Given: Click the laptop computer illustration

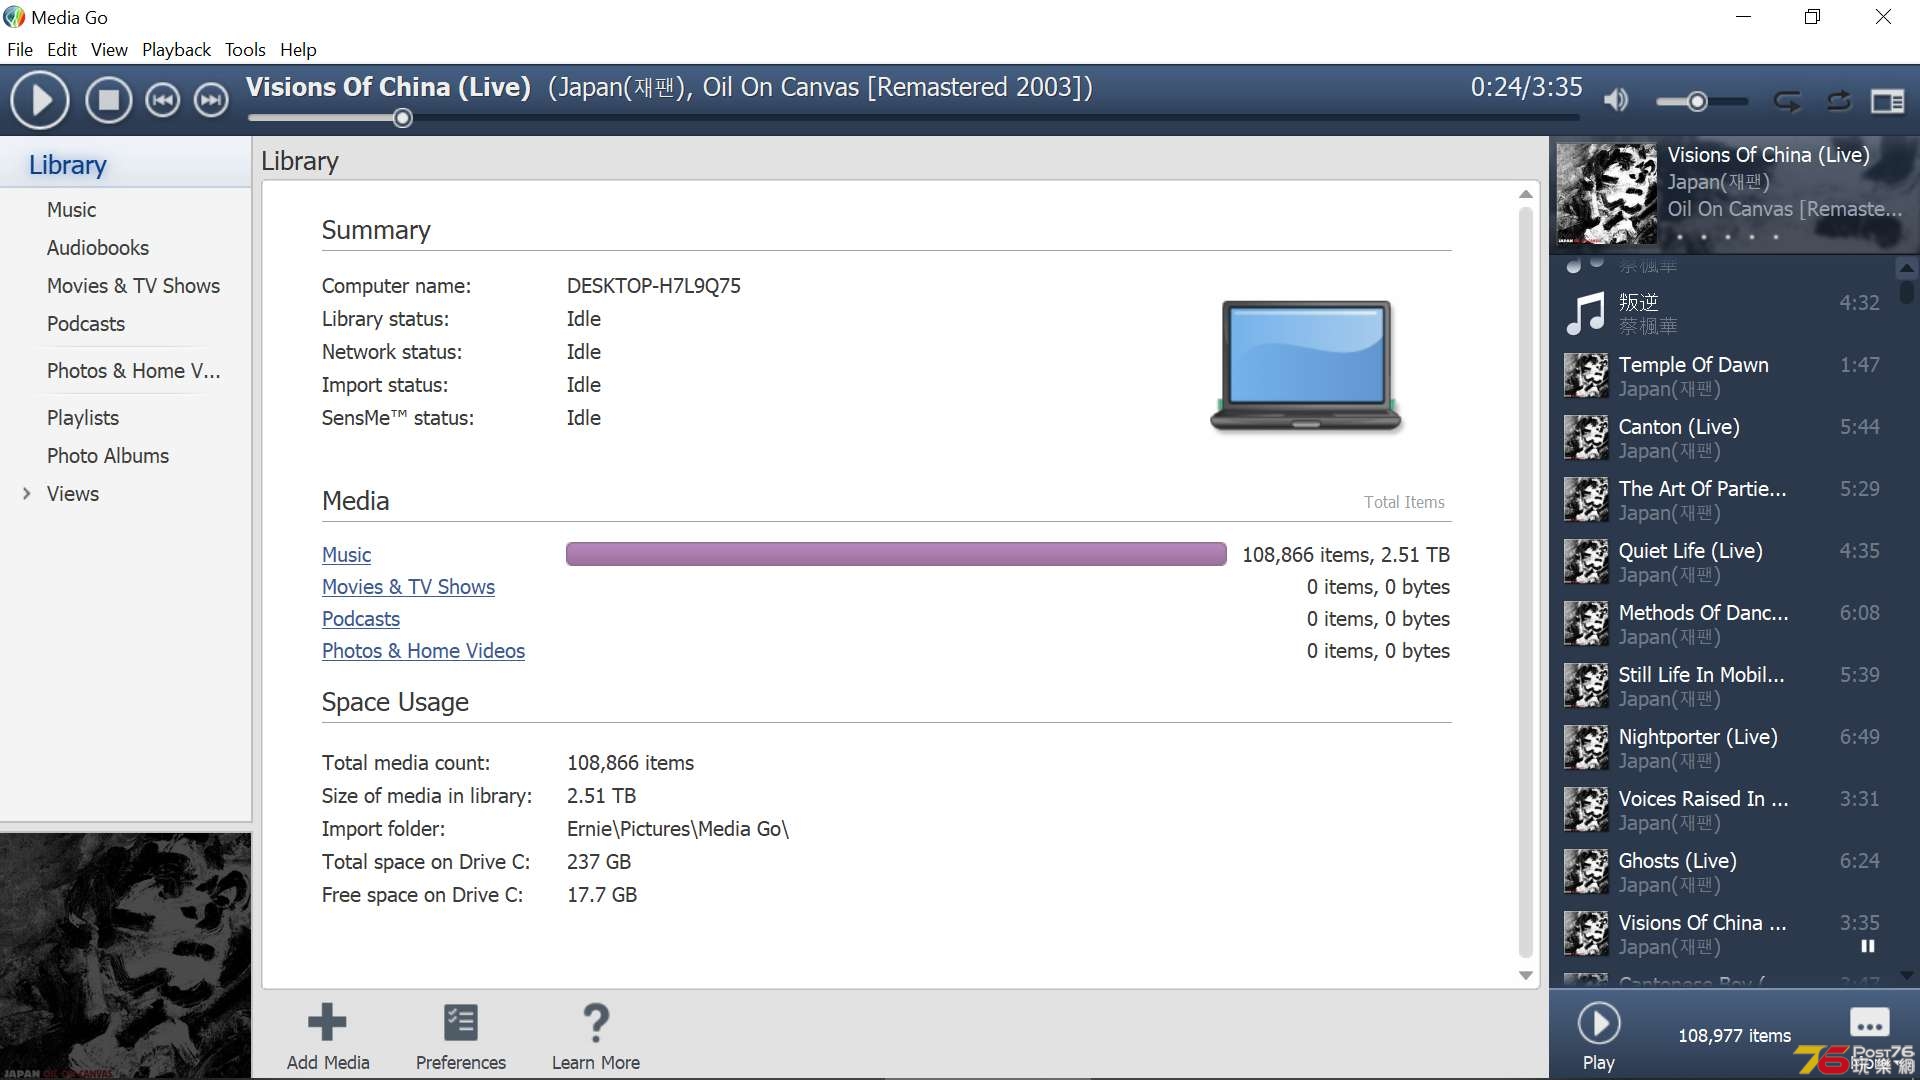Looking at the screenshot, I should click(x=1306, y=366).
